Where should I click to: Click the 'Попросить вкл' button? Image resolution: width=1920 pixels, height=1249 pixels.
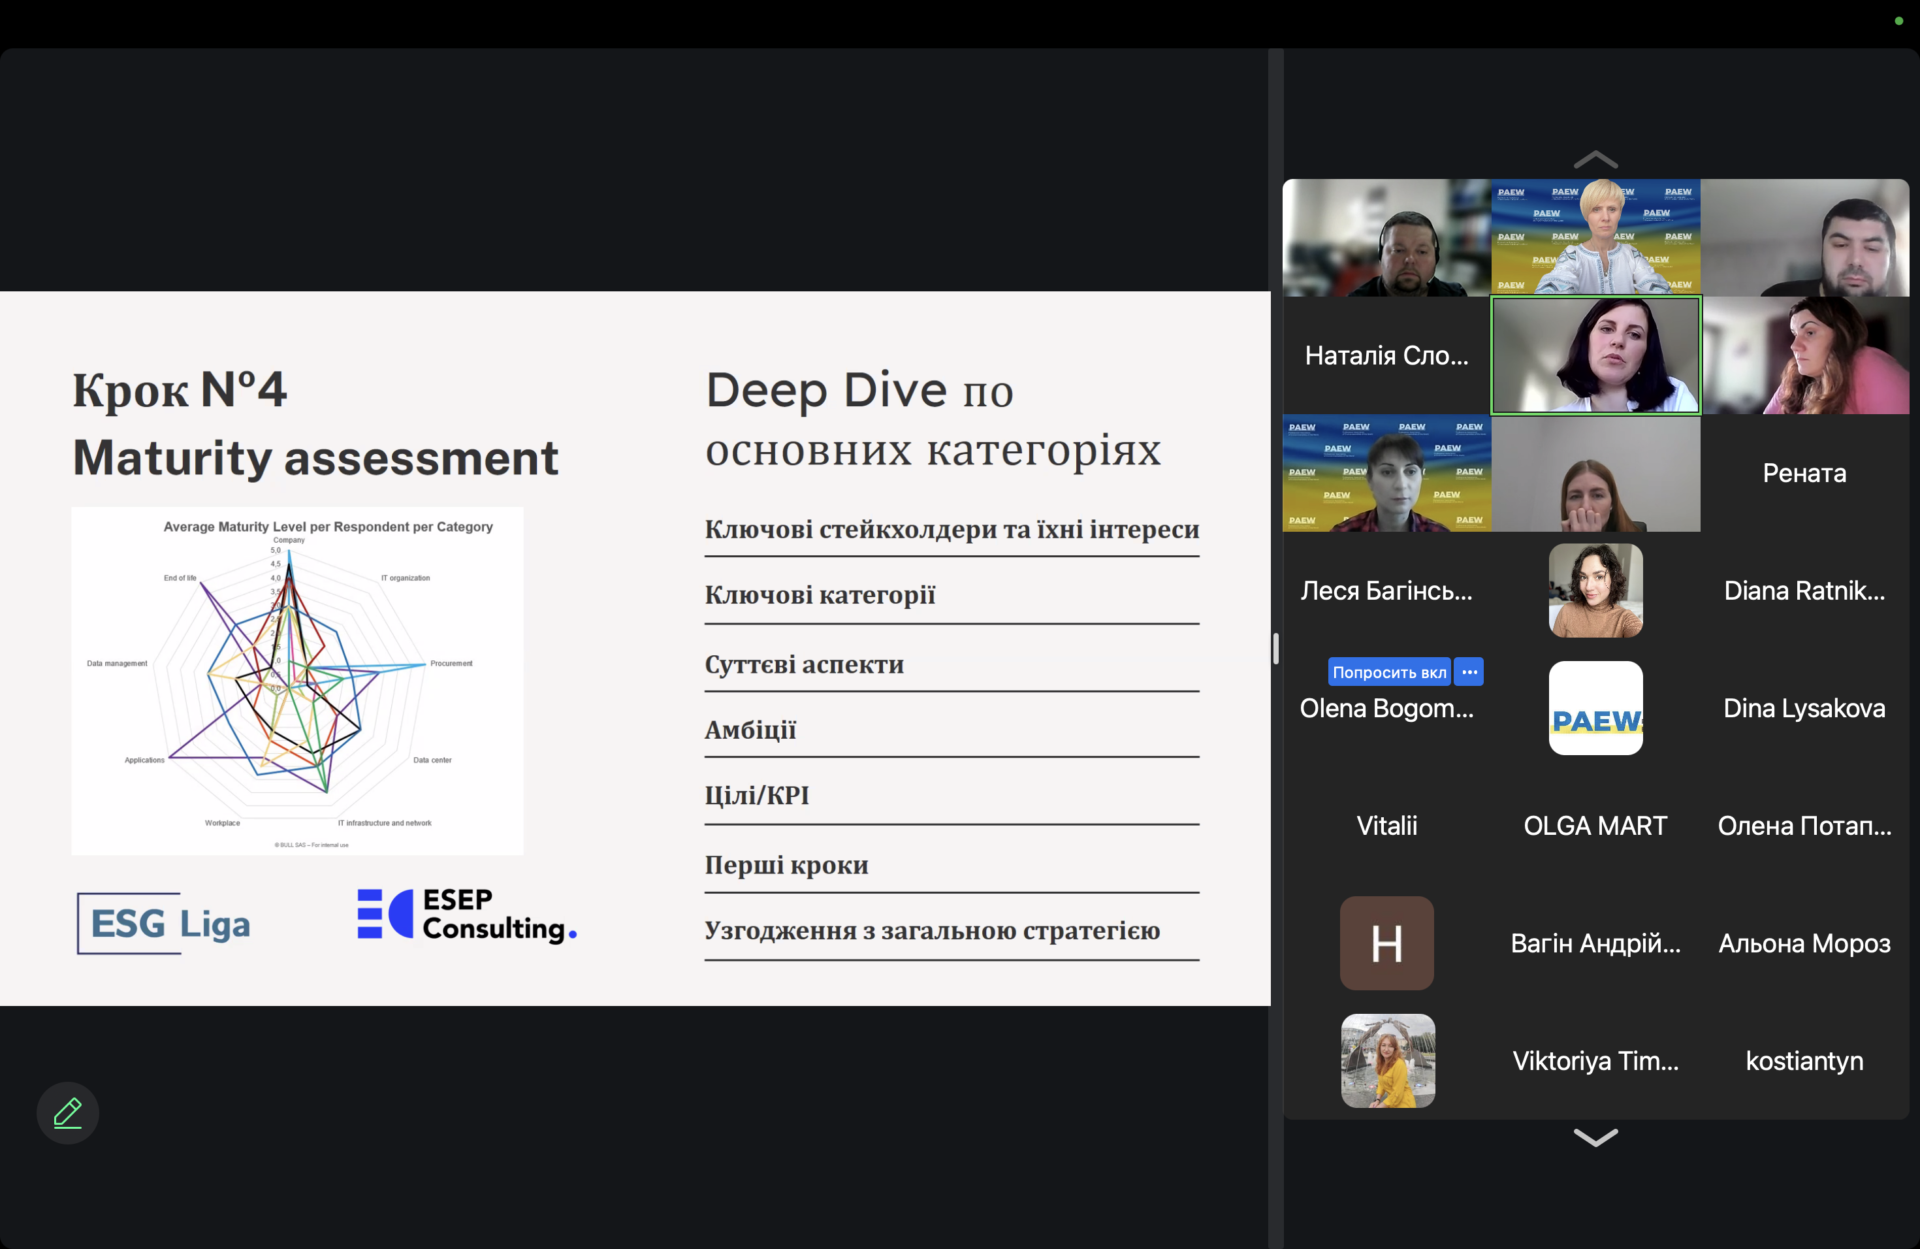coord(1388,672)
